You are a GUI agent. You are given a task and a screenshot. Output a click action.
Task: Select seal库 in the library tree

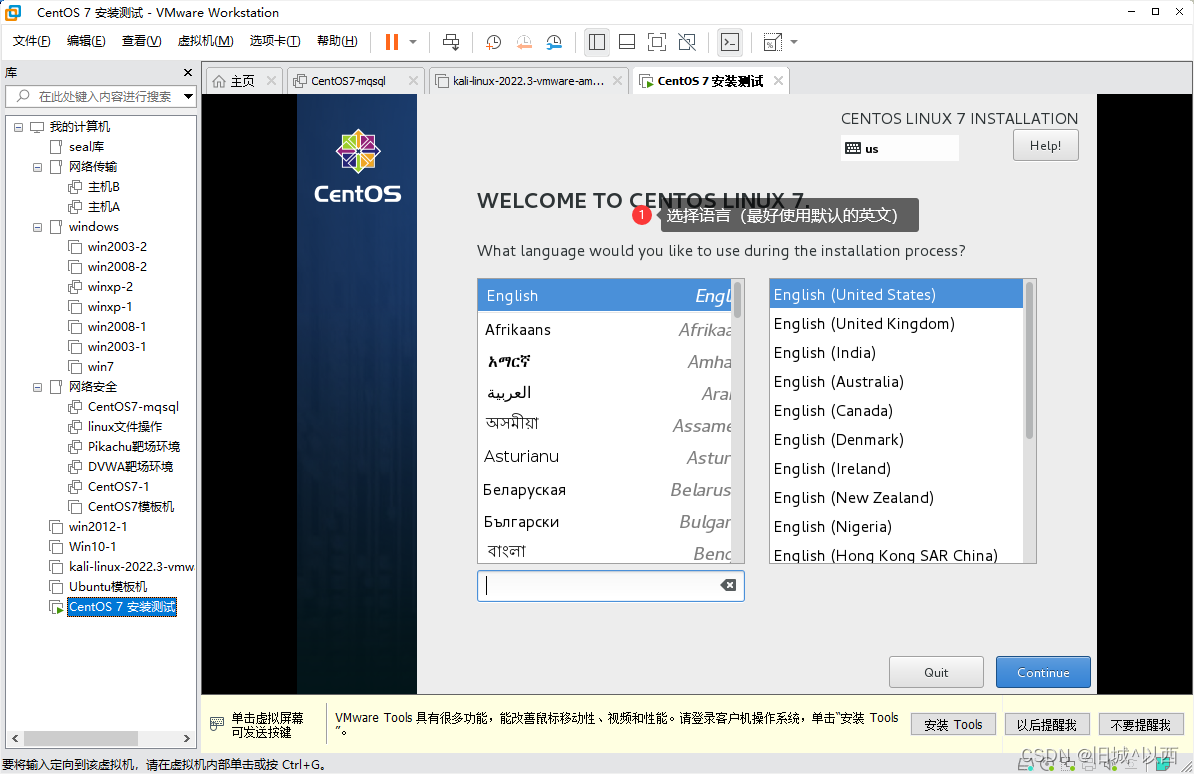pyautogui.click(x=86, y=147)
